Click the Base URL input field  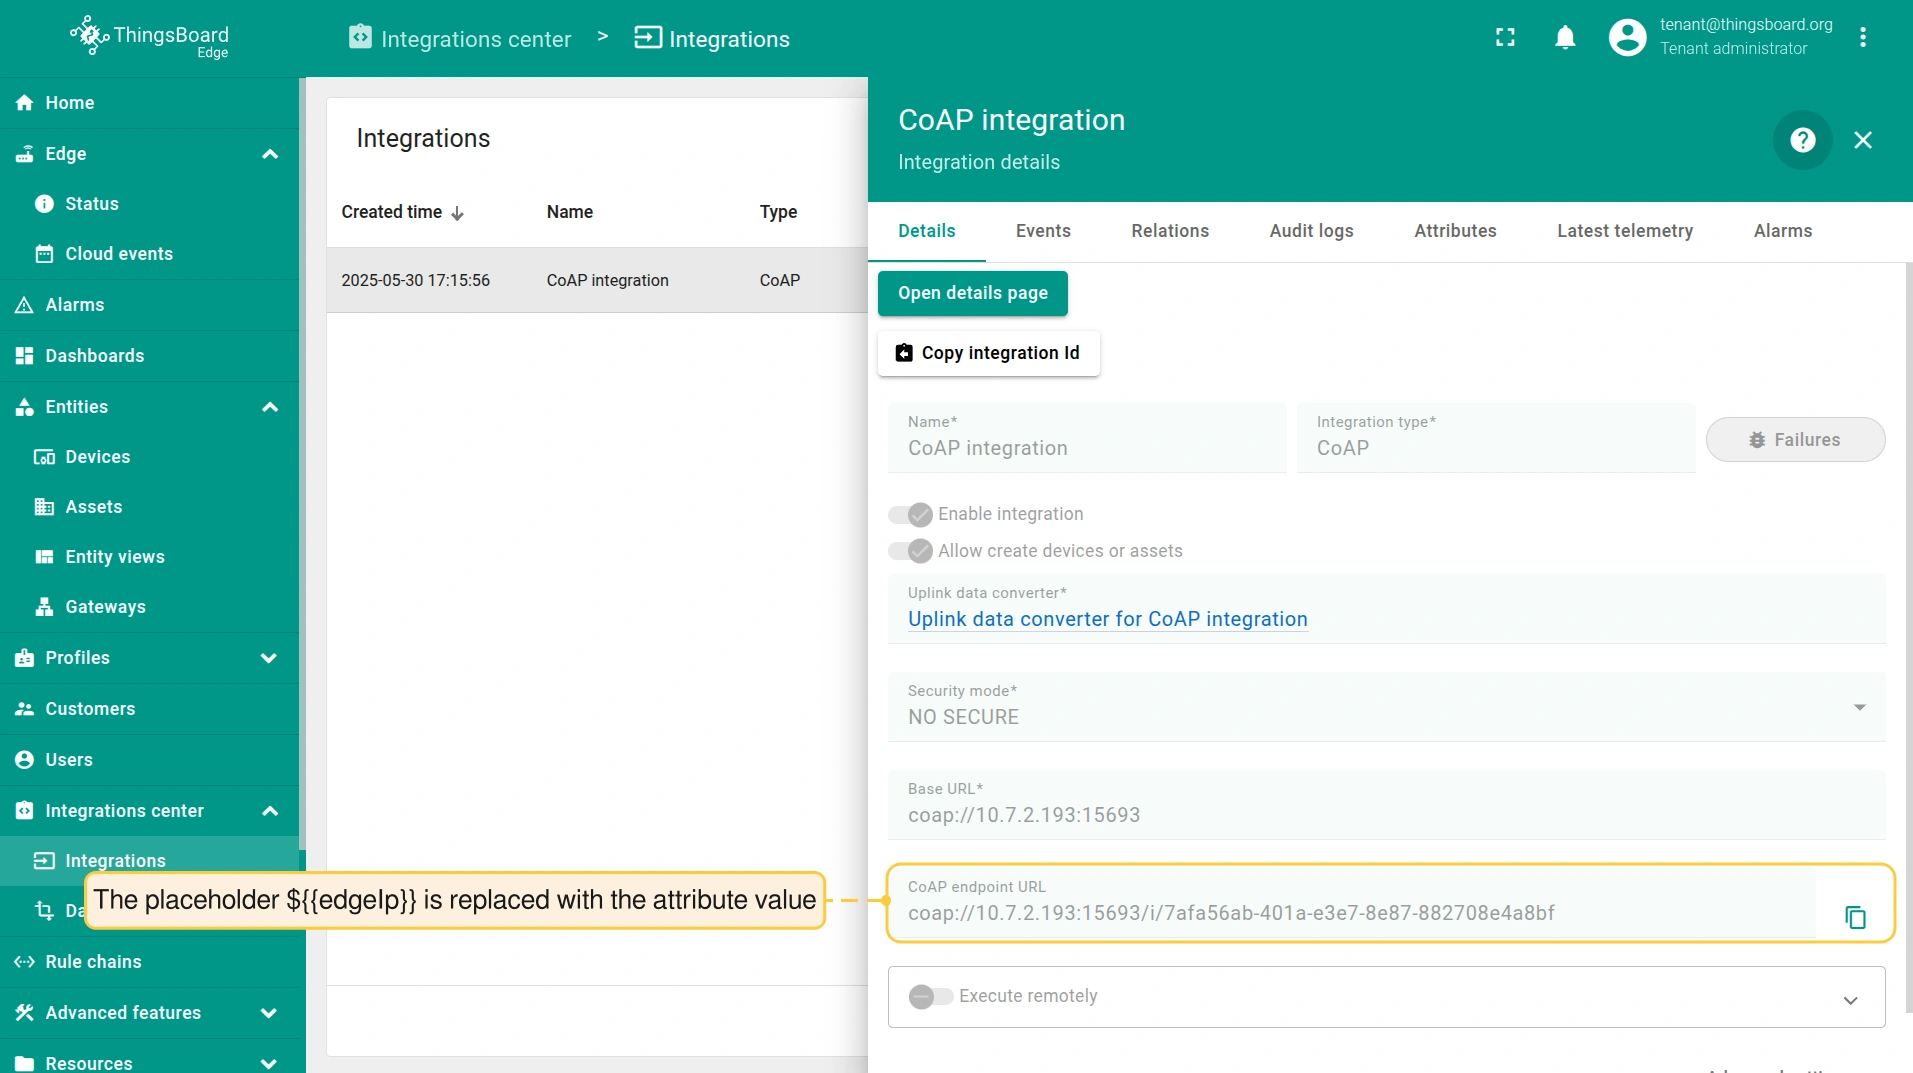[1385, 814]
